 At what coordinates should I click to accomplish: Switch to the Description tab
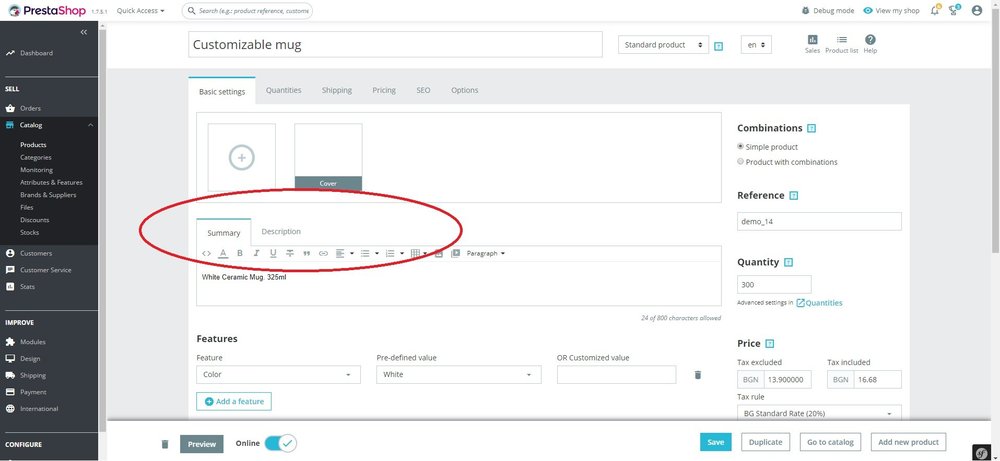(x=281, y=231)
